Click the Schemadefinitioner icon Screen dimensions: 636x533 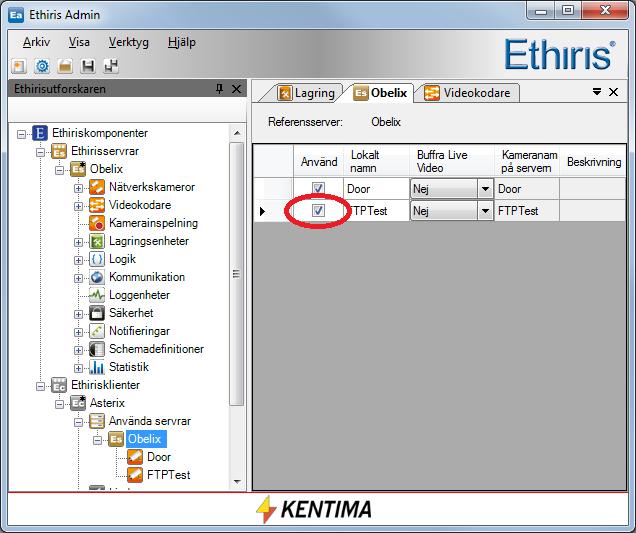[97, 349]
